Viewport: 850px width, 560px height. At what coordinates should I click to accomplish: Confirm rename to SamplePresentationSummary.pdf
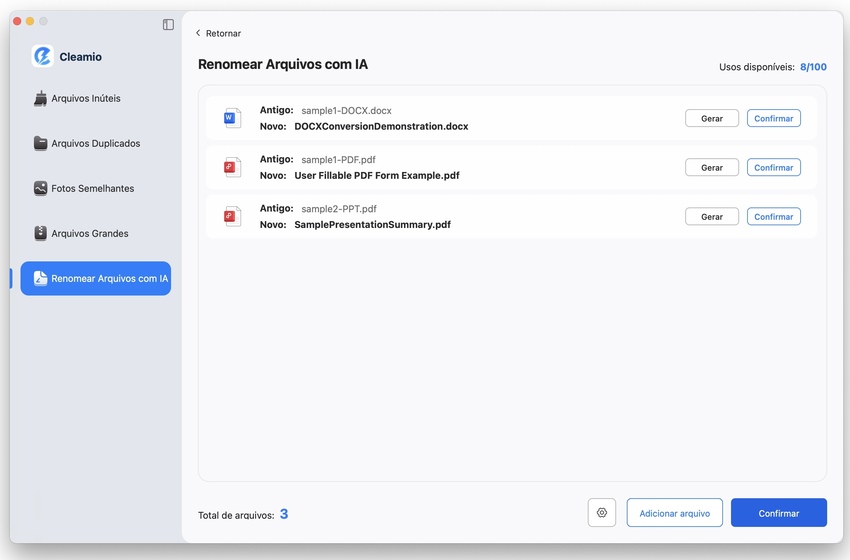pyautogui.click(x=773, y=216)
